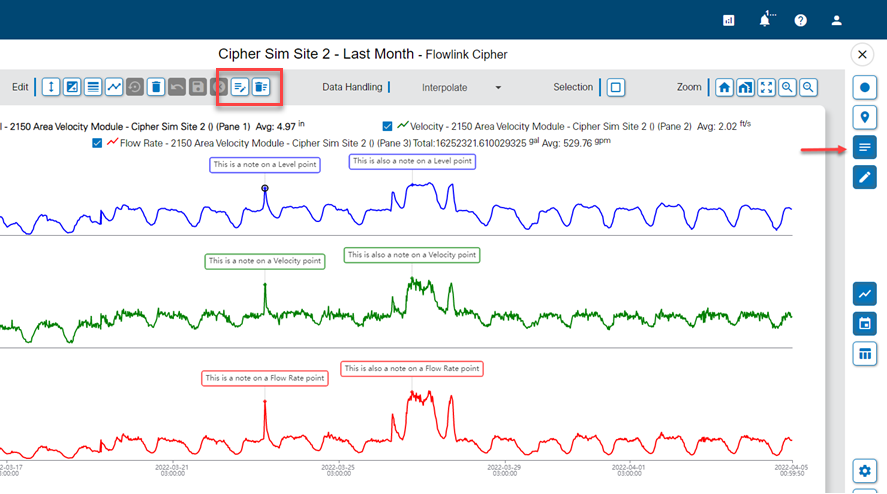Open the calendar date icon in sidebar
This screenshot has height=494, width=887.
coord(865,324)
